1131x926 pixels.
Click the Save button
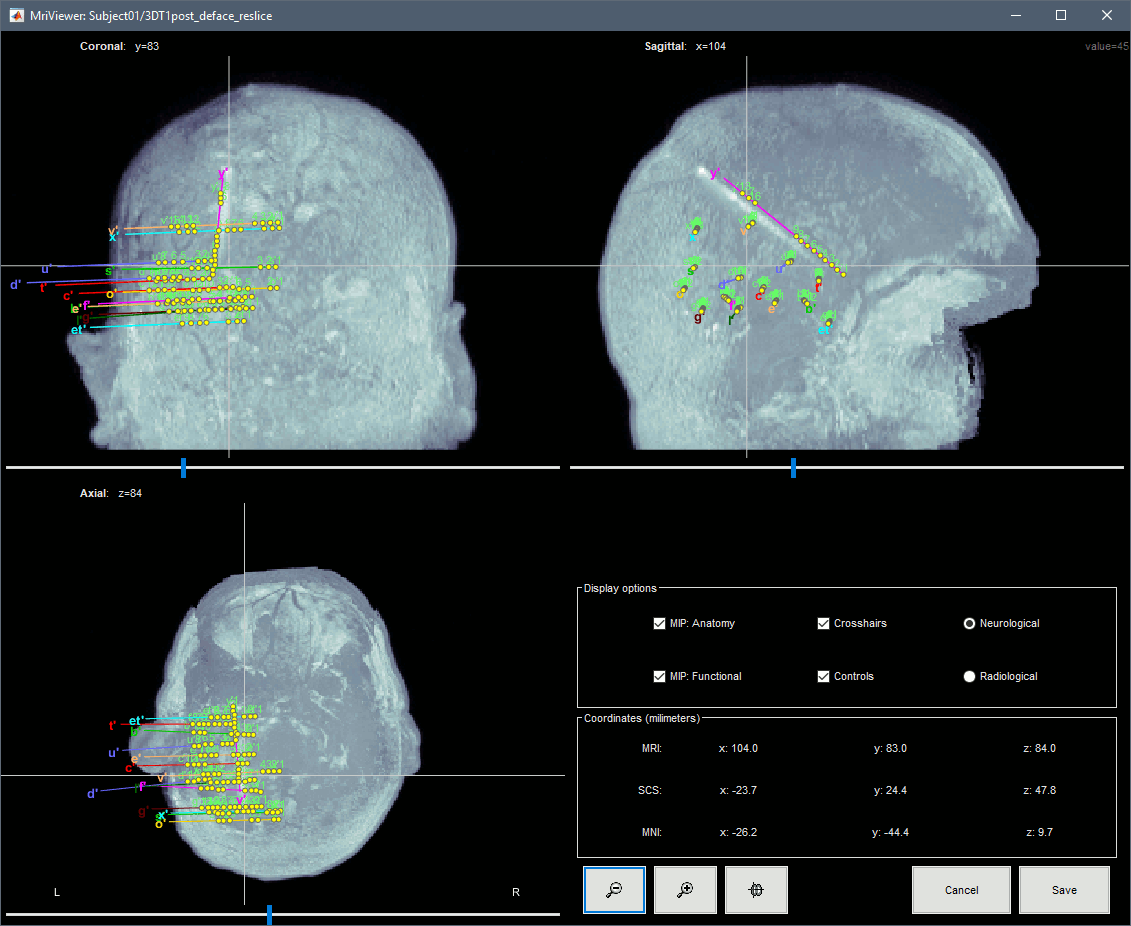(x=1064, y=890)
